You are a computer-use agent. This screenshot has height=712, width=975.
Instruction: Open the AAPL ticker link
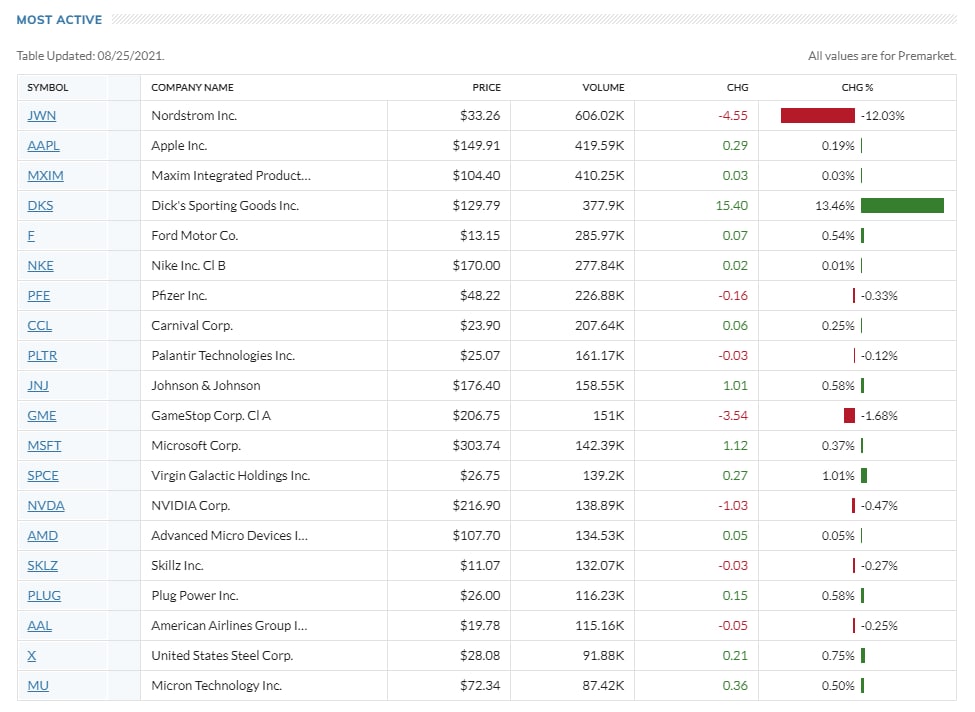(x=44, y=146)
